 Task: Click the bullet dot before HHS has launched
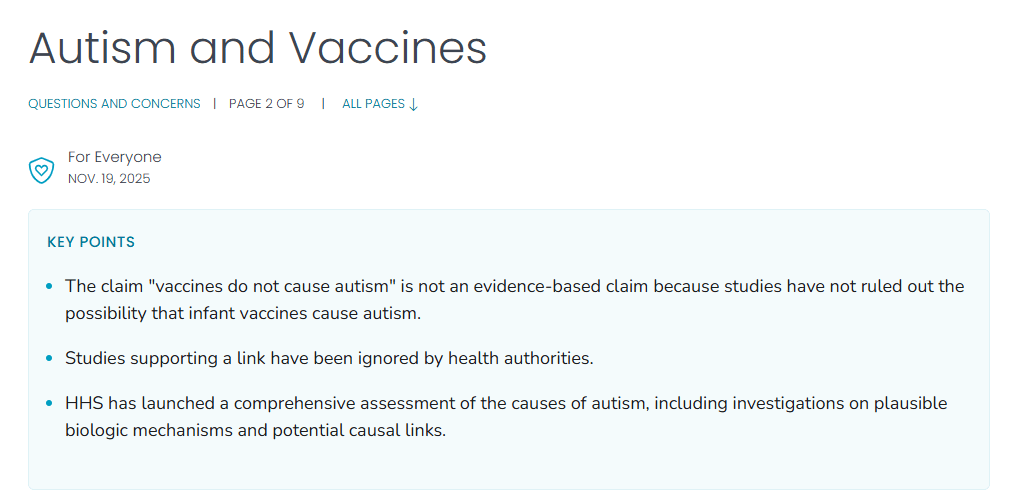click(50, 403)
